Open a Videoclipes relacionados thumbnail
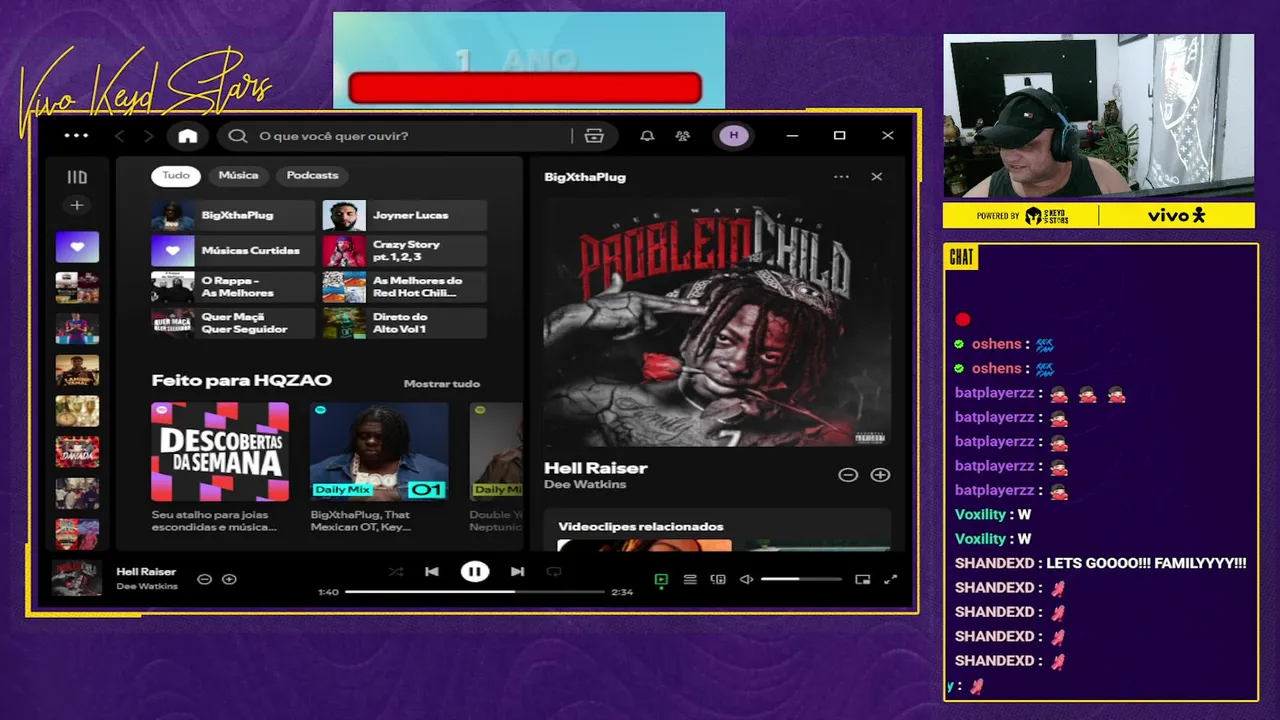This screenshot has height=720, width=1280. (x=644, y=546)
